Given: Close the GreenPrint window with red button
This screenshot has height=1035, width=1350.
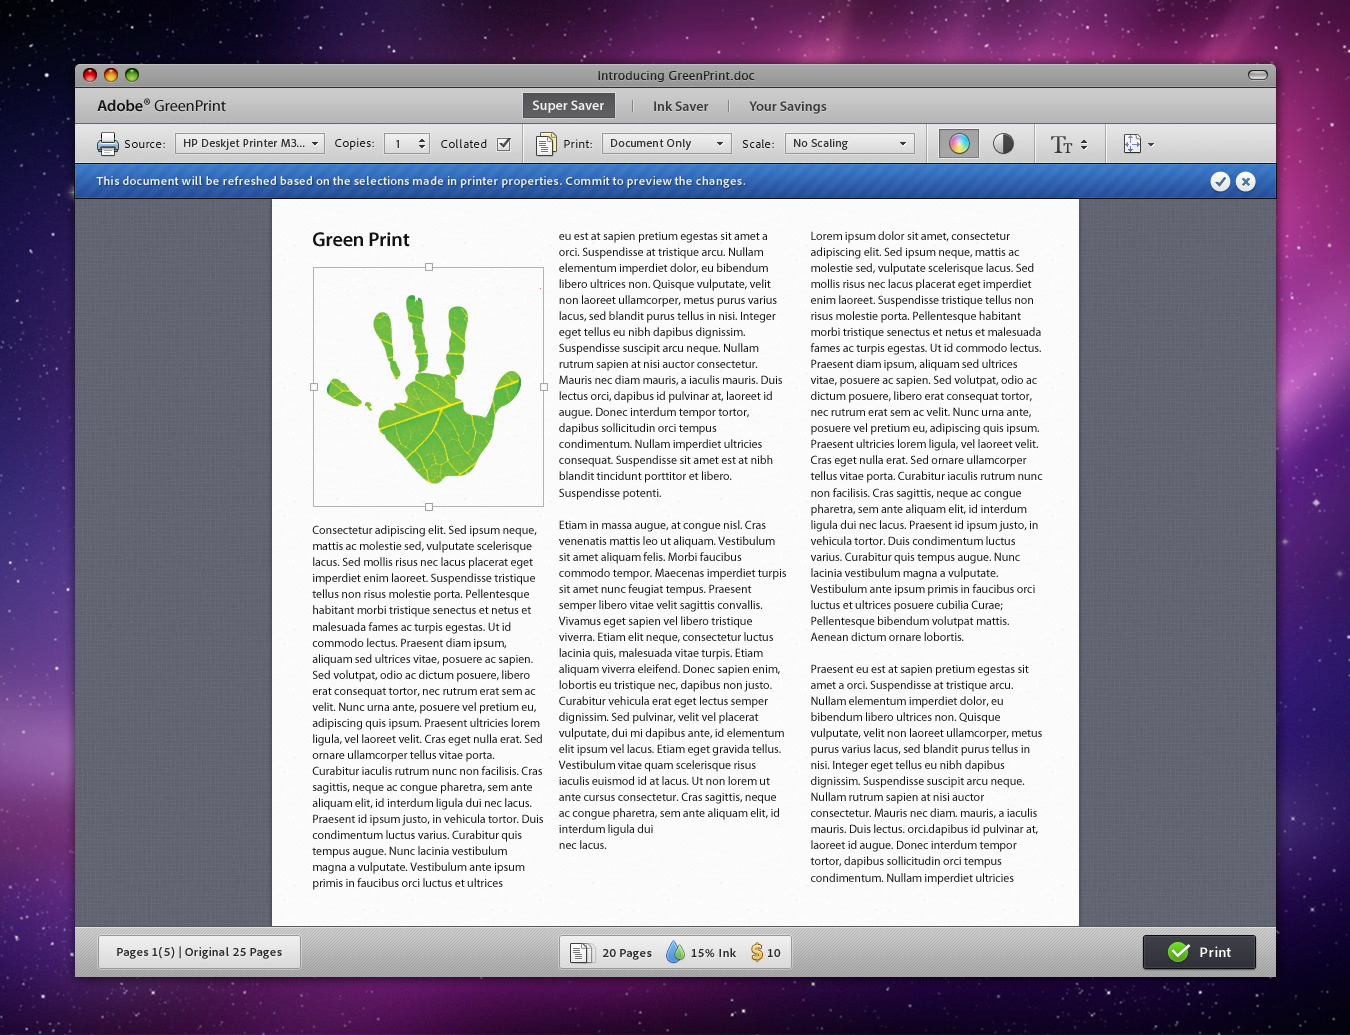Looking at the screenshot, I should click(x=90, y=75).
